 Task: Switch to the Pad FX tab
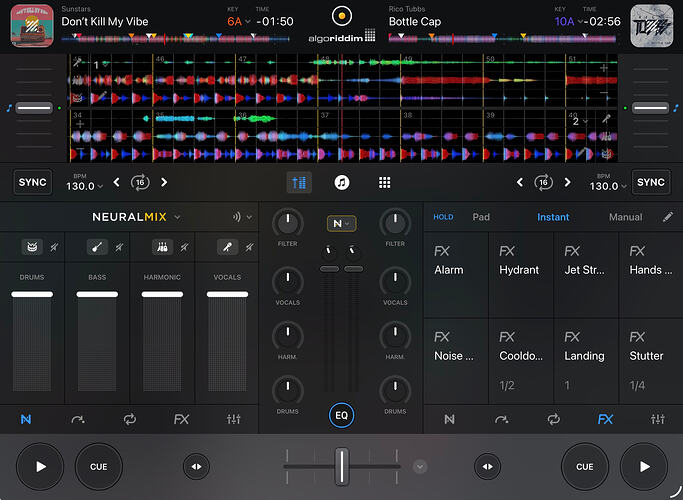[x=481, y=217]
